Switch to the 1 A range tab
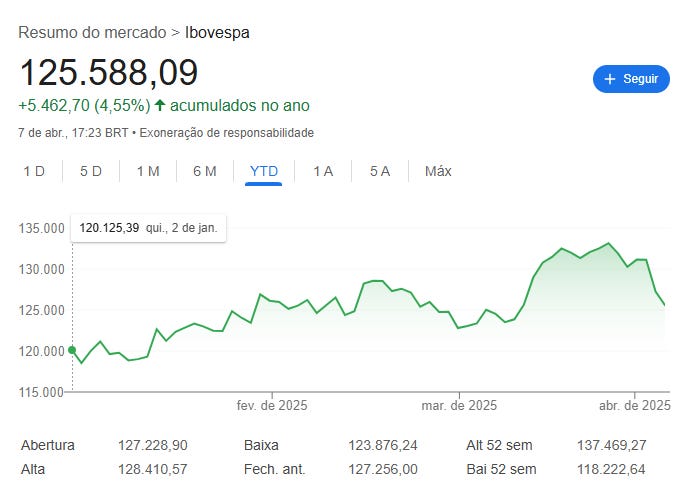696x495 pixels. (x=323, y=171)
